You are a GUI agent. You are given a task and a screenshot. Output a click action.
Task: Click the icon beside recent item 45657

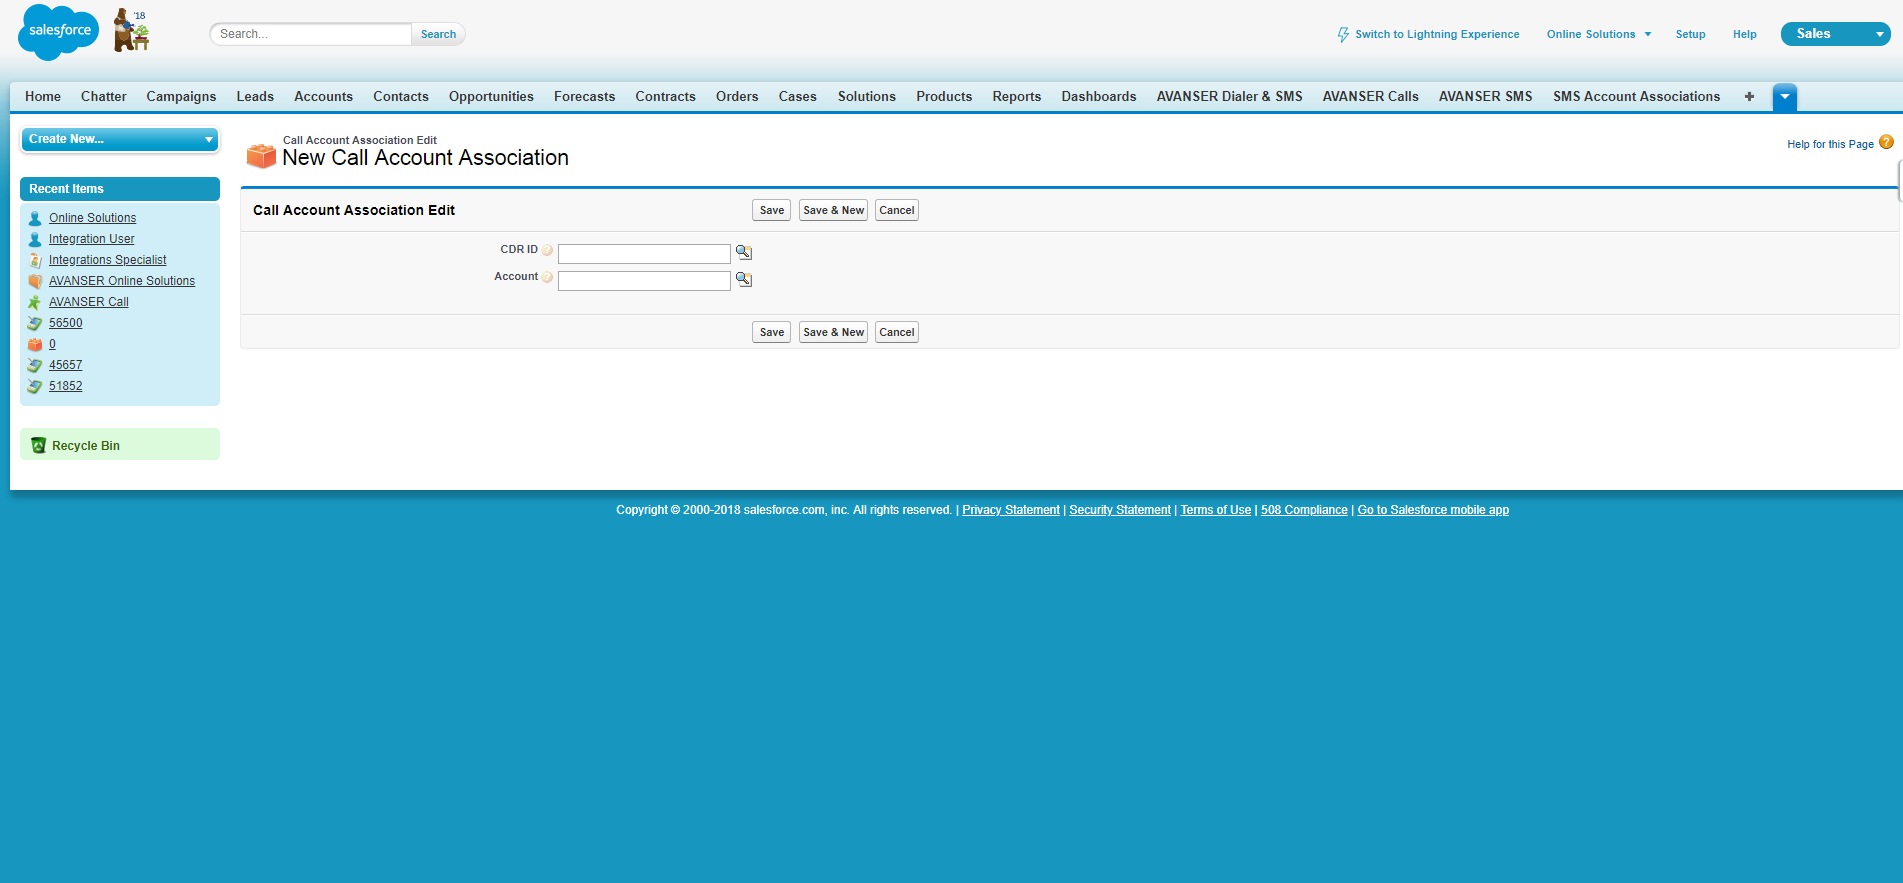coord(35,365)
